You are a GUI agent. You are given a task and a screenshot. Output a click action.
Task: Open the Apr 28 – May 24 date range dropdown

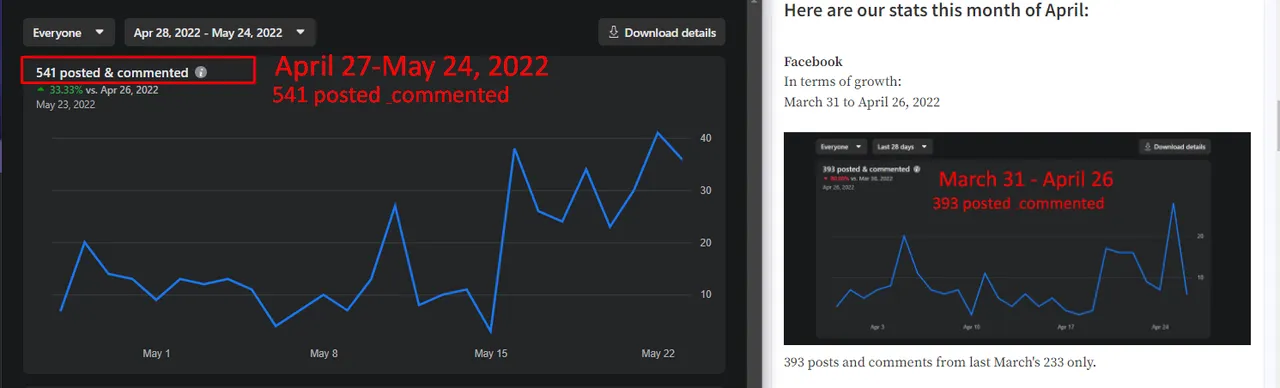pyautogui.click(x=220, y=32)
